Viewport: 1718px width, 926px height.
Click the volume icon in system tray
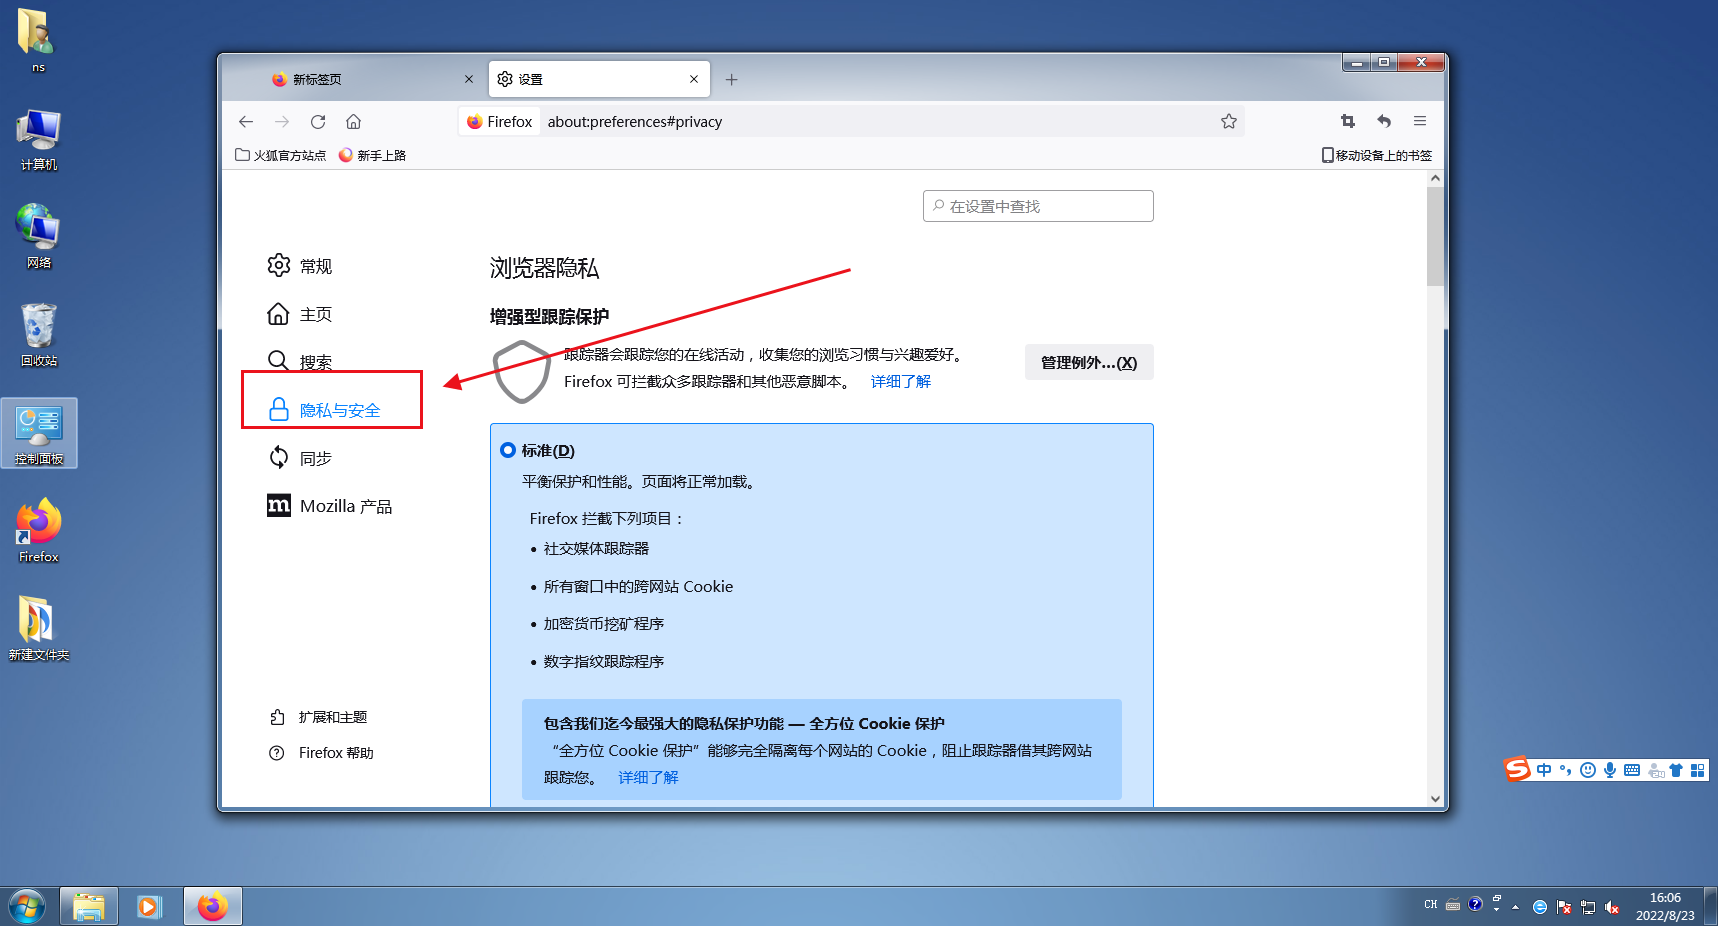tap(1611, 907)
